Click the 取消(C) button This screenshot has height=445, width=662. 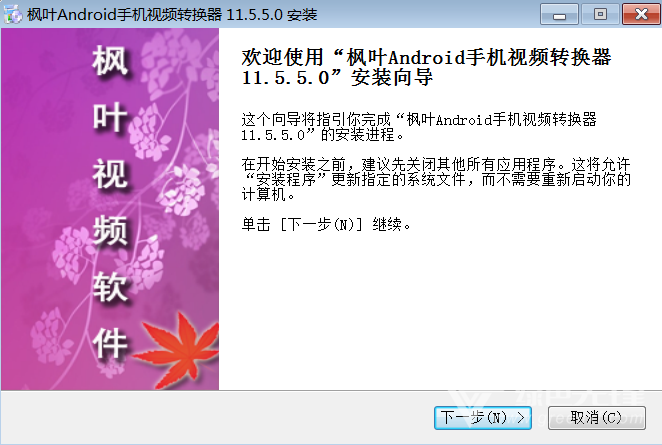coord(597,418)
